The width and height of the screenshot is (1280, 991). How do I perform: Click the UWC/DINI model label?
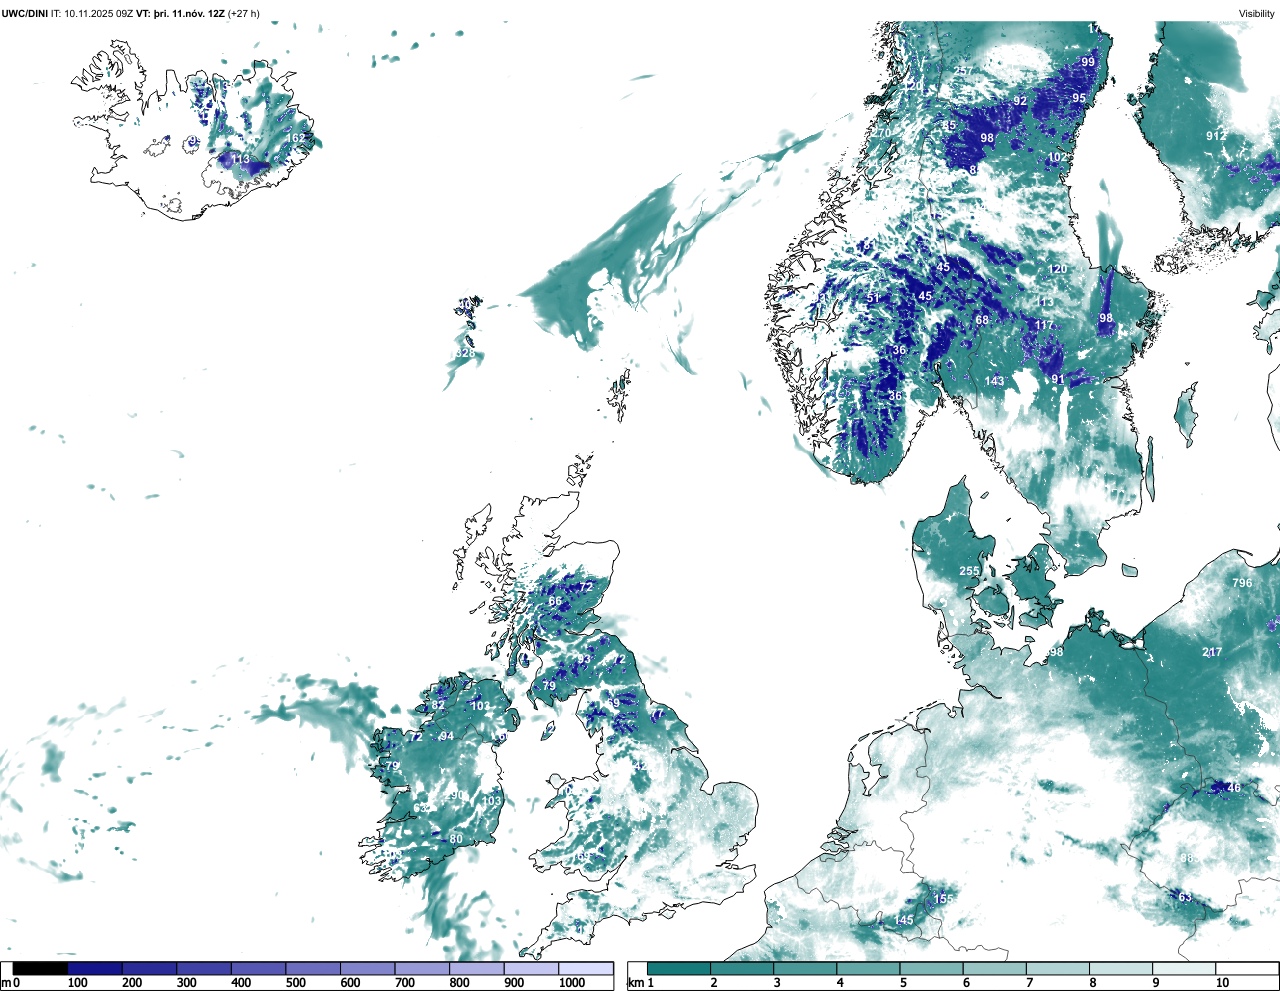click(x=25, y=14)
